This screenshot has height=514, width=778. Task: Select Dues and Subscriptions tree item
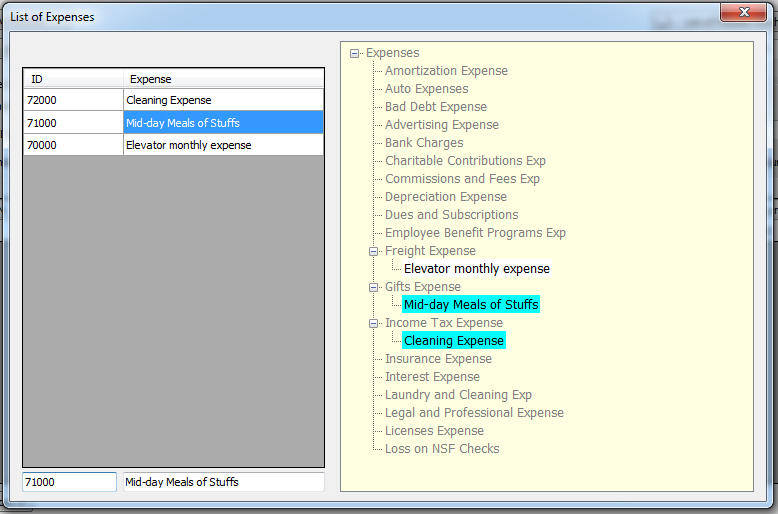[x=452, y=215]
